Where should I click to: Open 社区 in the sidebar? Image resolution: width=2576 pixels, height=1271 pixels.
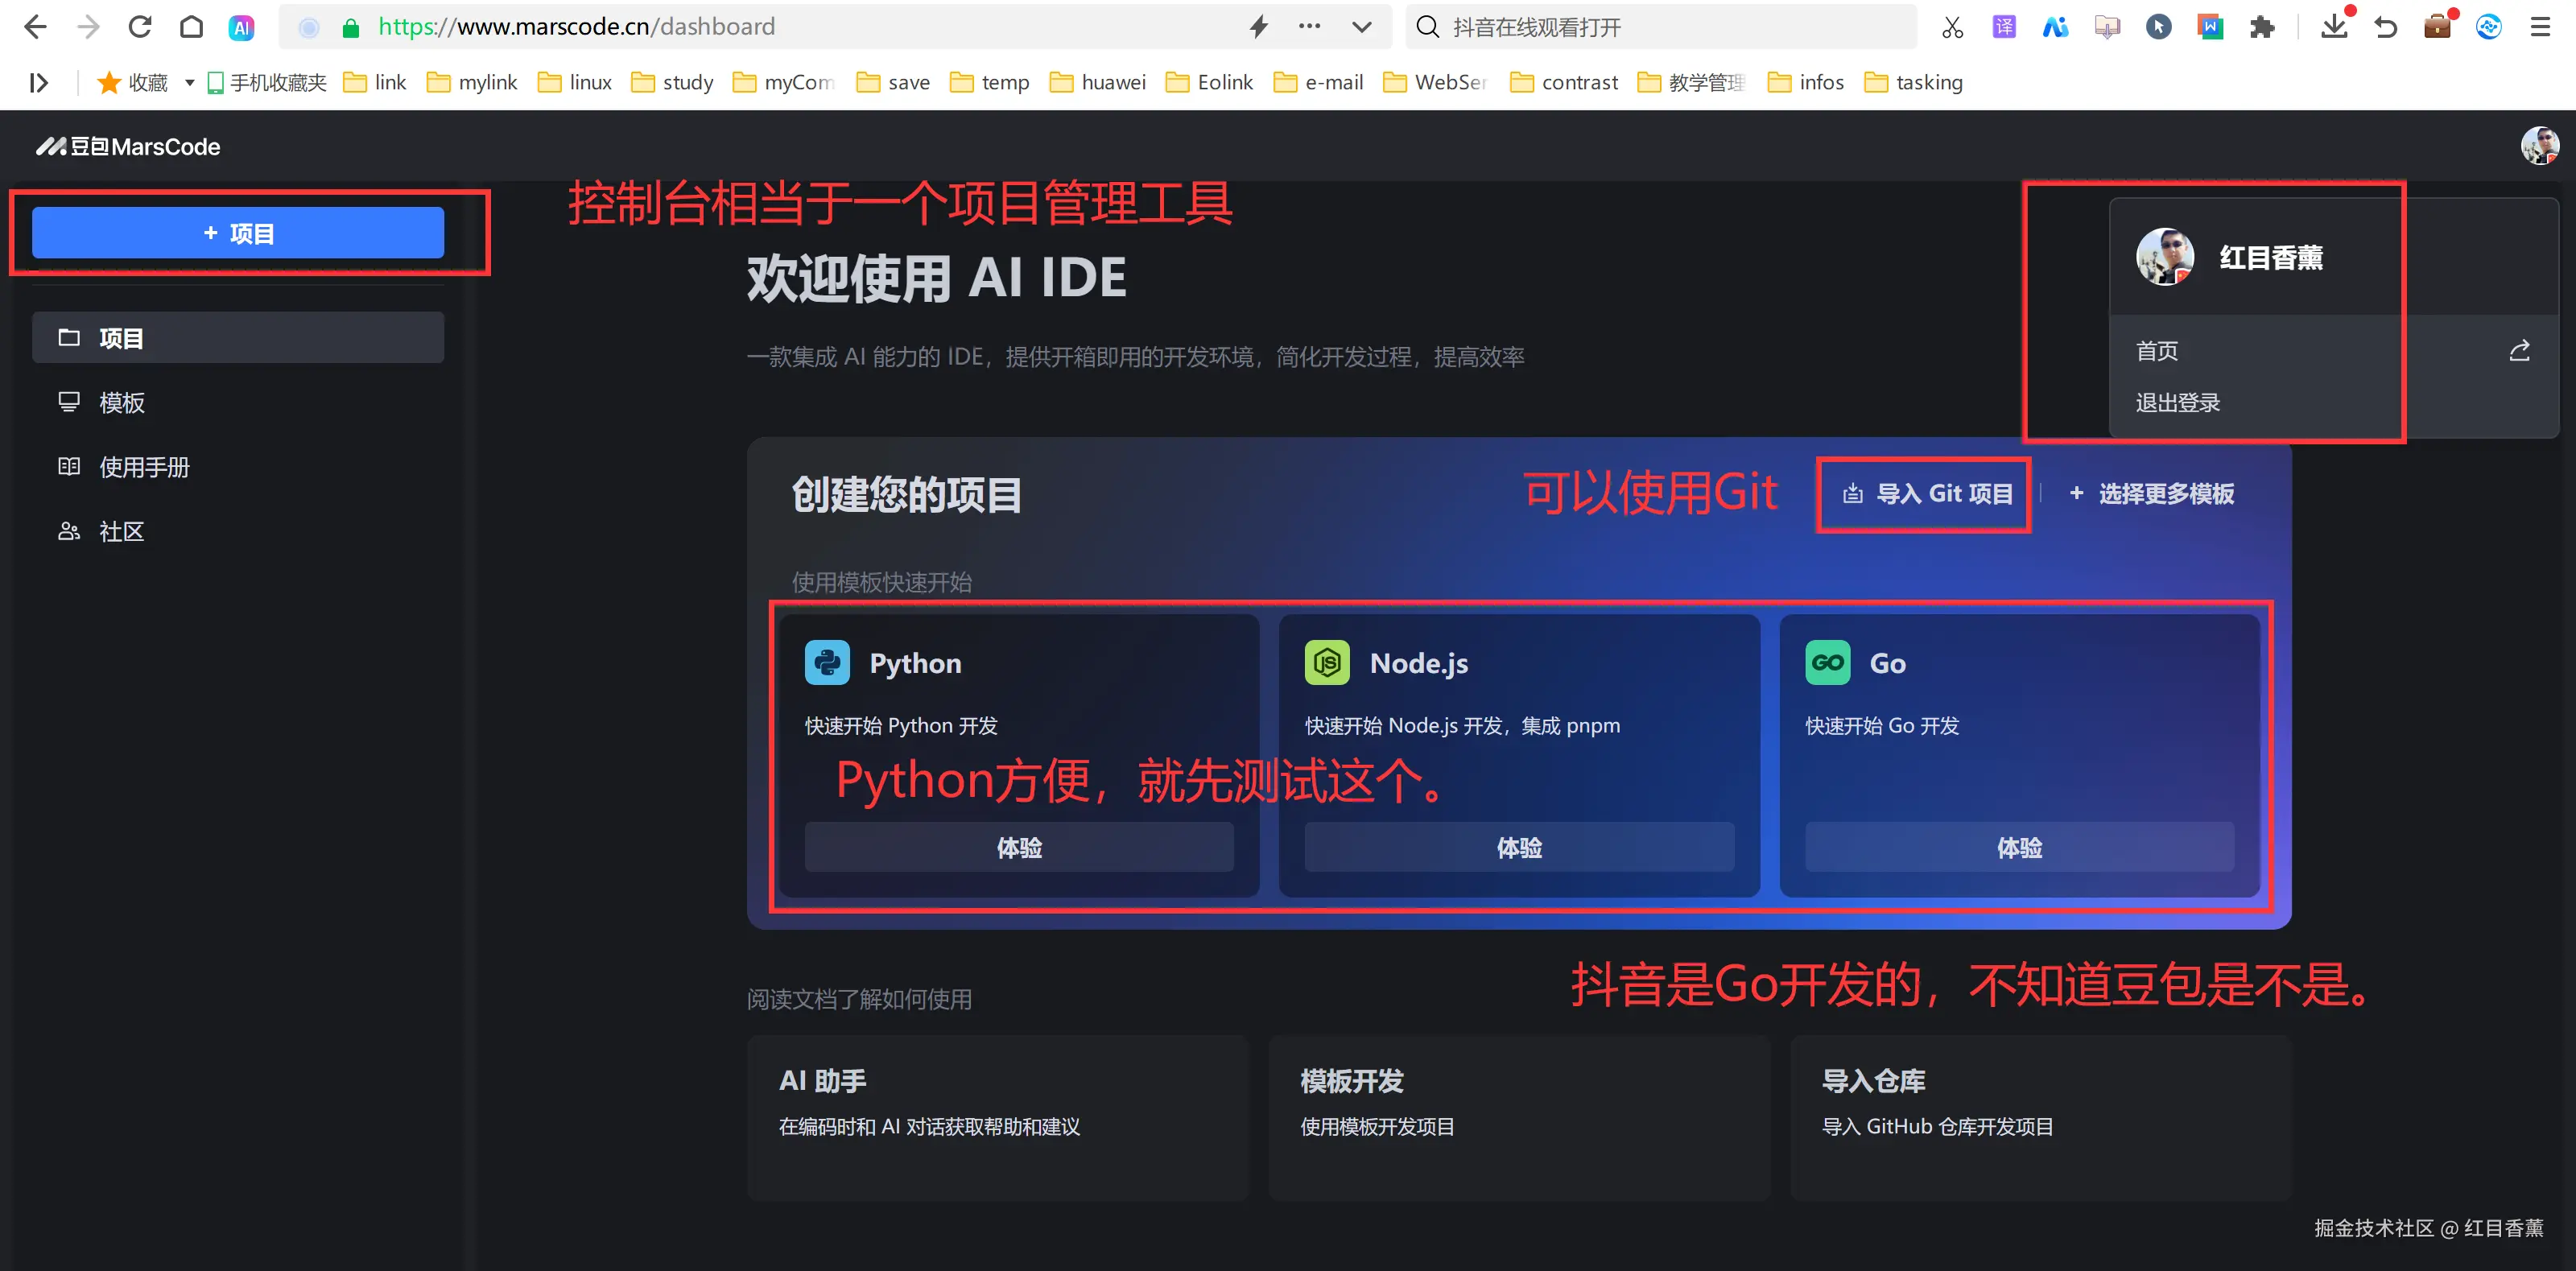[x=121, y=531]
